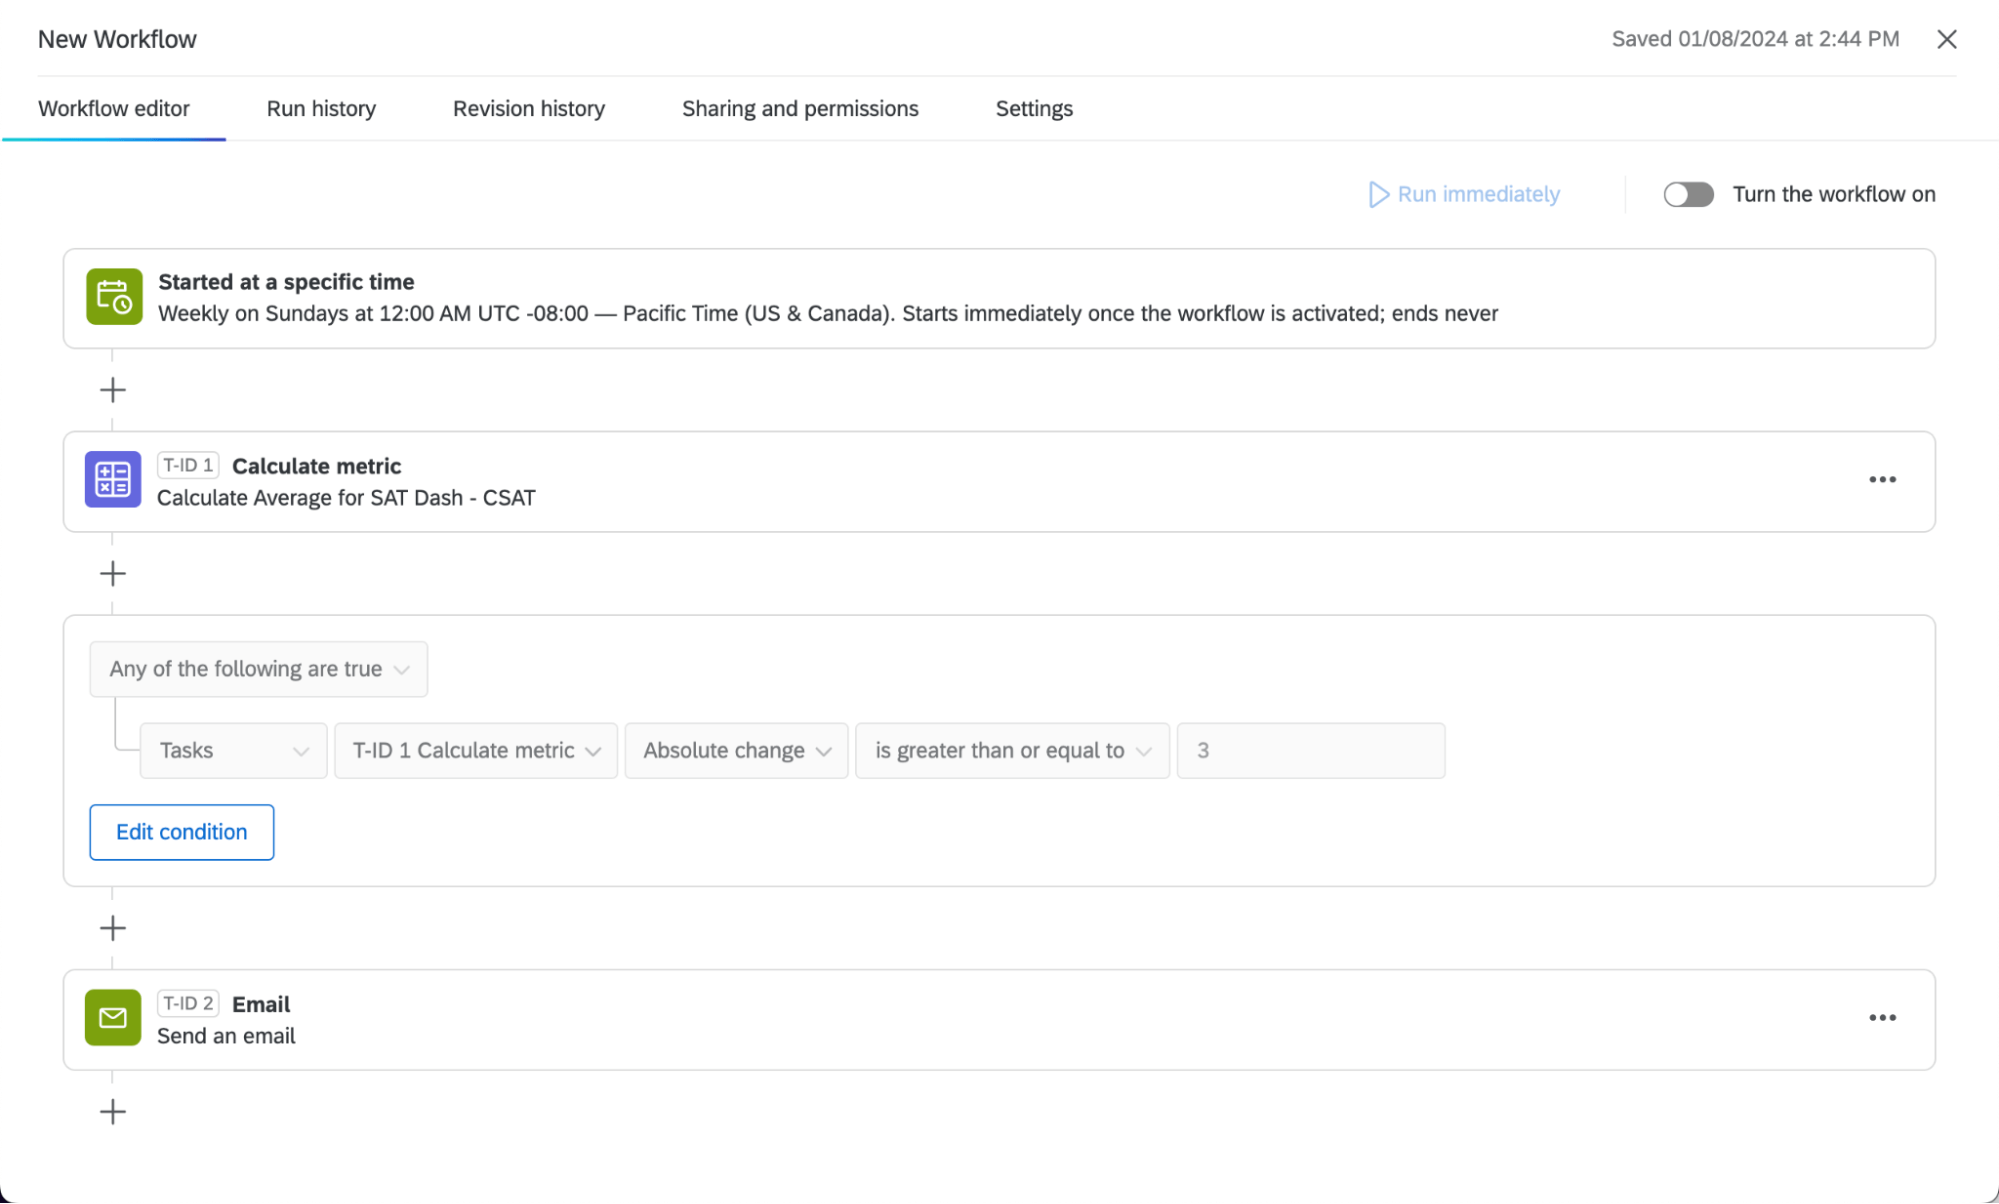Click the calendar schedule trigger icon
1999x1204 pixels.
pyautogui.click(x=112, y=297)
